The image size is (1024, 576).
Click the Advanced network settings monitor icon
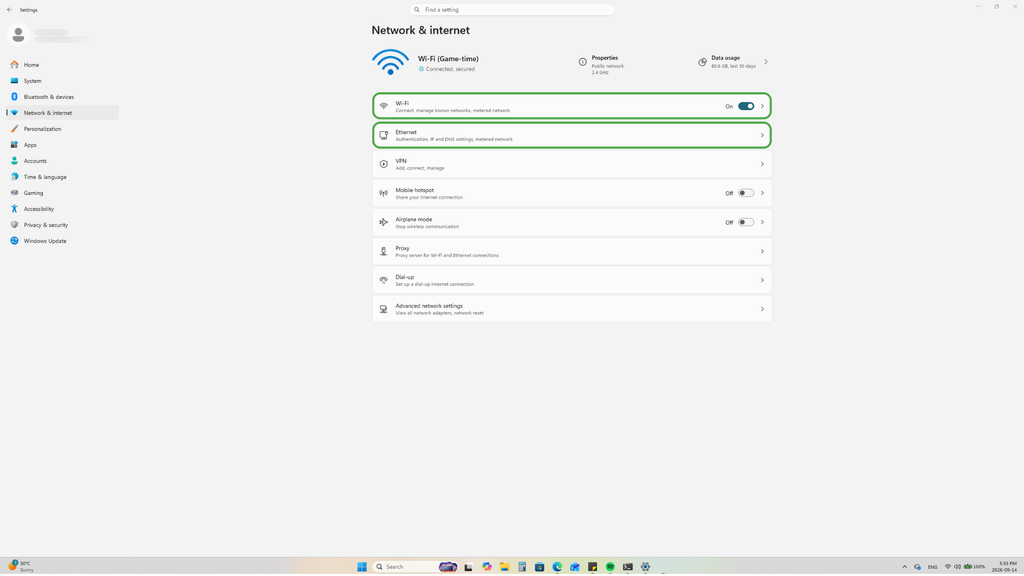383,309
